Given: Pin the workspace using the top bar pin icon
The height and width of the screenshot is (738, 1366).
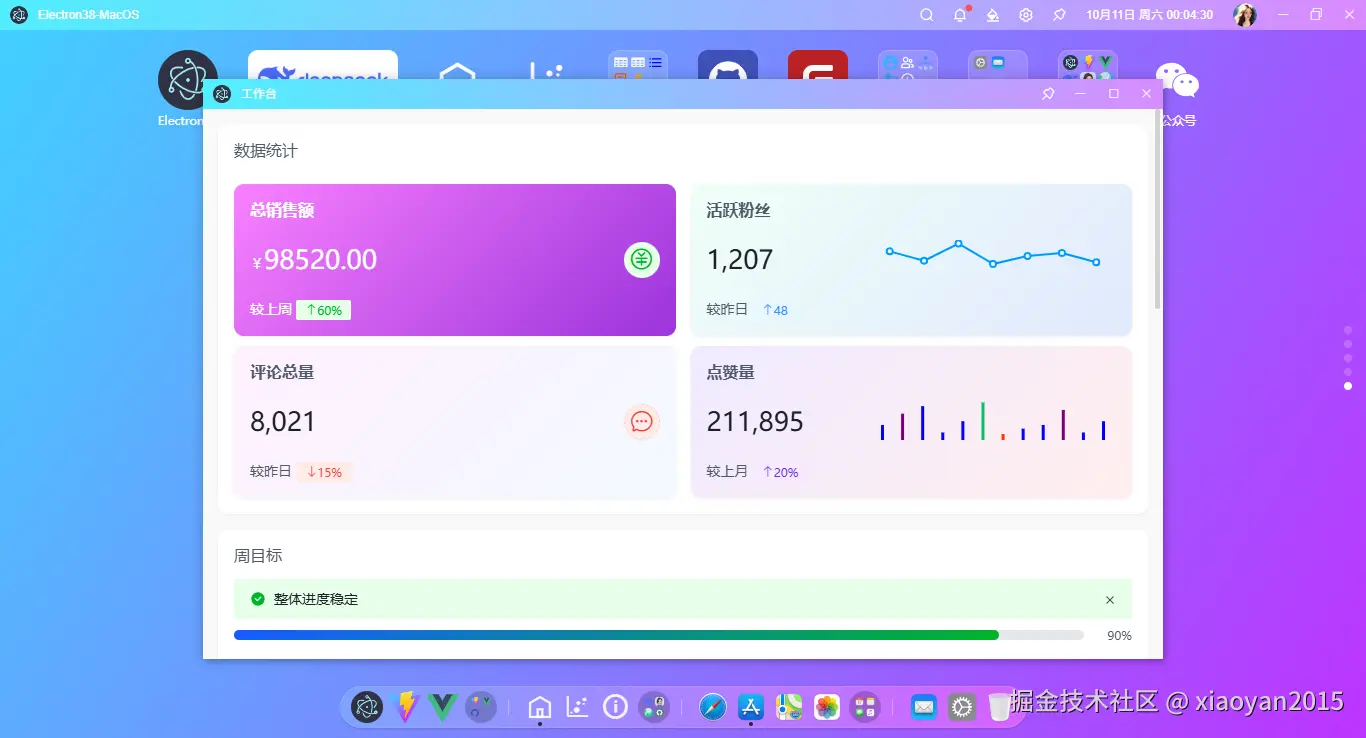Looking at the screenshot, I should click(x=1059, y=15).
